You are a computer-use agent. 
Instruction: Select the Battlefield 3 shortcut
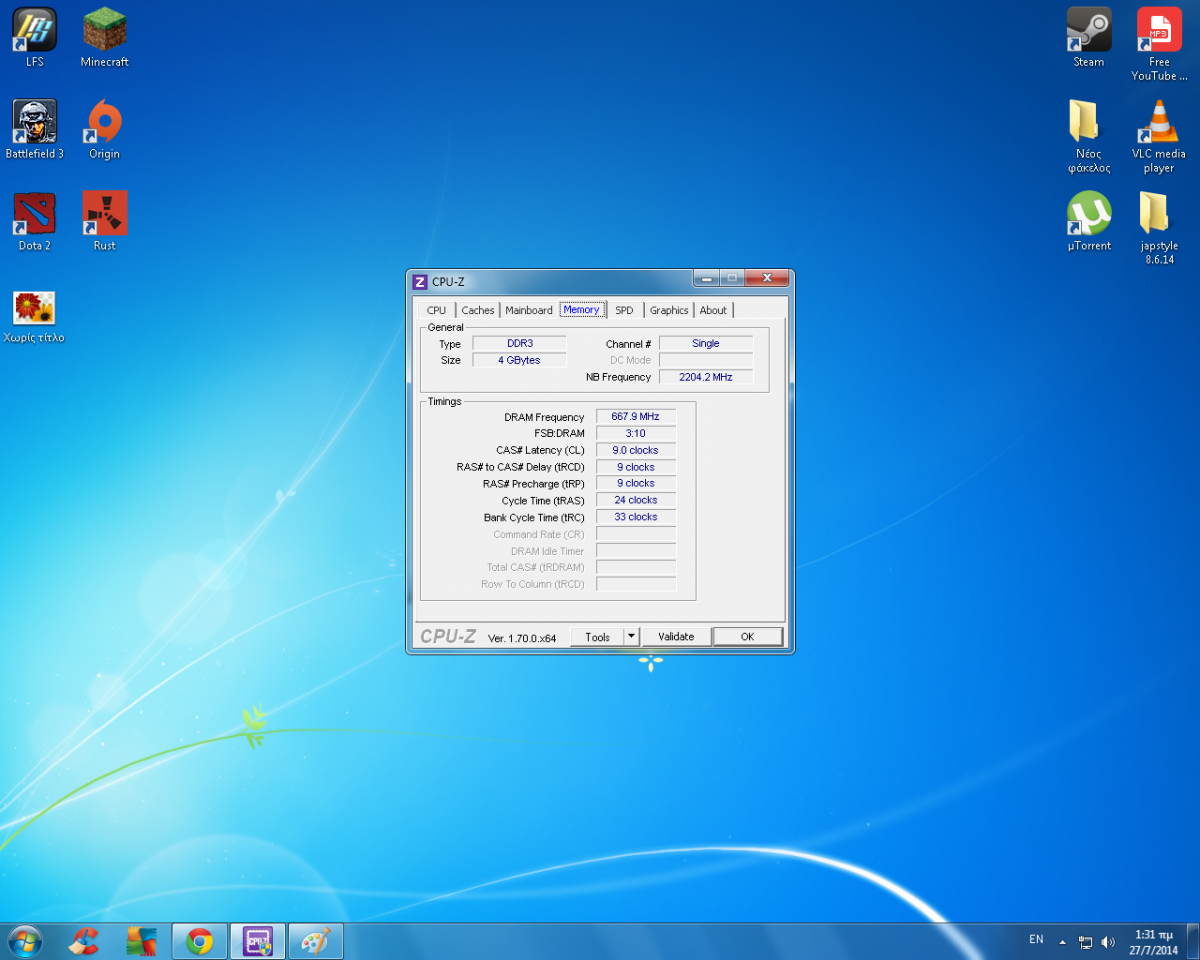(34, 129)
